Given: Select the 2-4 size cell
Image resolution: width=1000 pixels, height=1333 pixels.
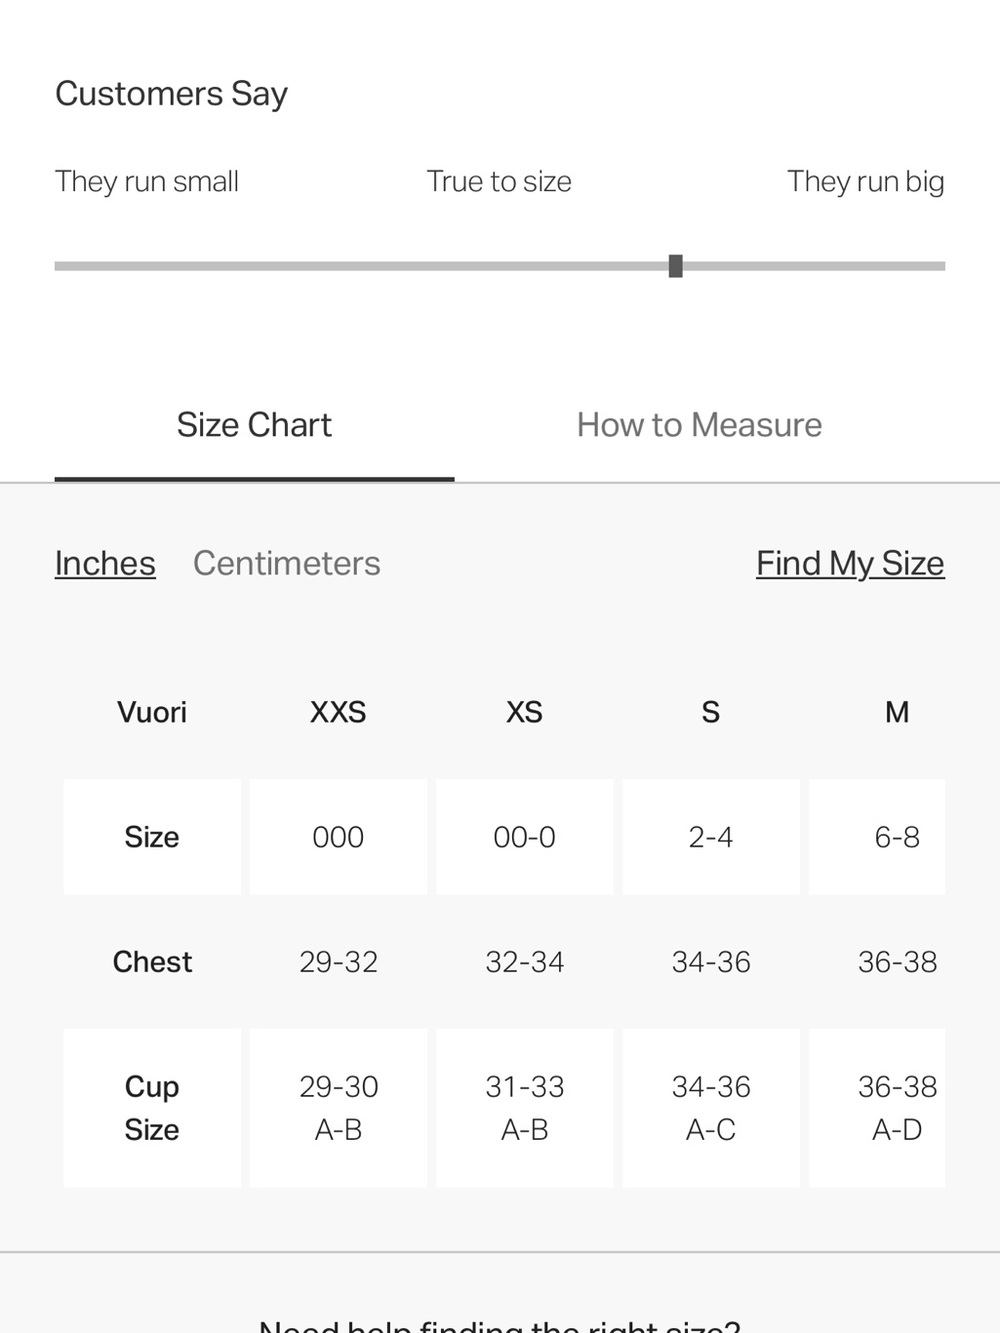Looking at the screenshot, I should [711, 837].
